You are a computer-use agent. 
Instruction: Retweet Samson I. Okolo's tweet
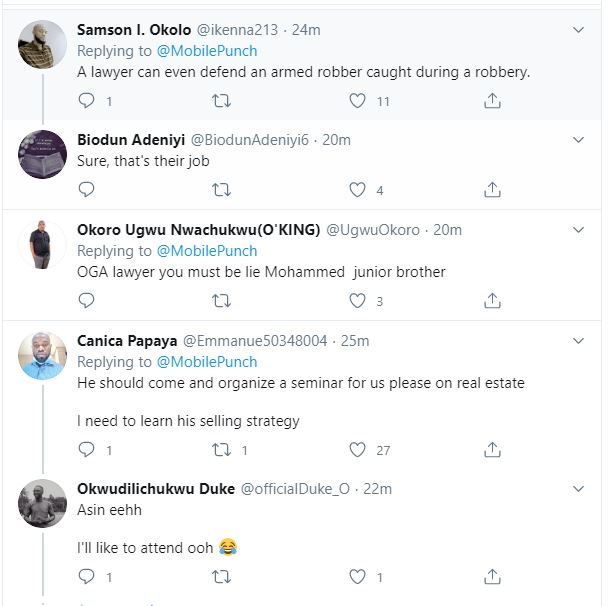tap(222, 100)
